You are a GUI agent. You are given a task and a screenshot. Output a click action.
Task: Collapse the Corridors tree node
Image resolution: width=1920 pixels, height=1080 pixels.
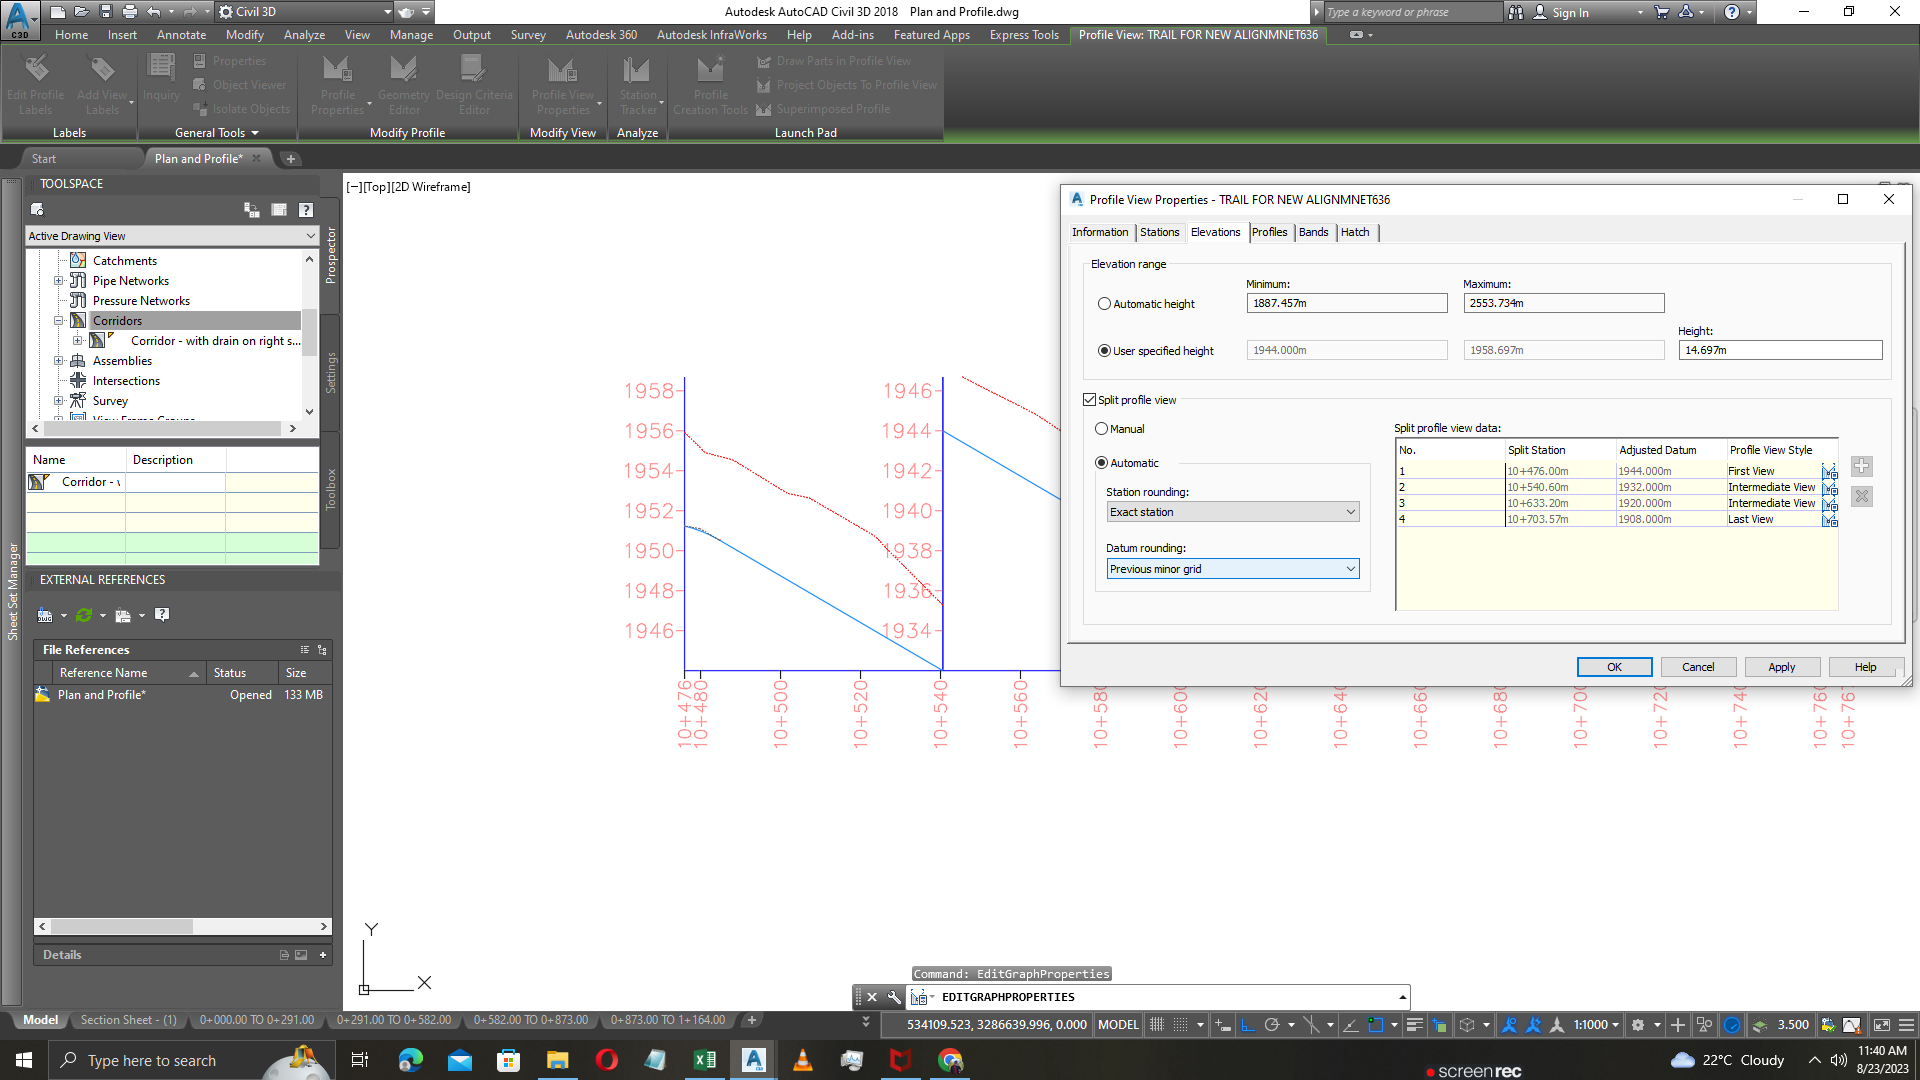[x=58, y=320]
